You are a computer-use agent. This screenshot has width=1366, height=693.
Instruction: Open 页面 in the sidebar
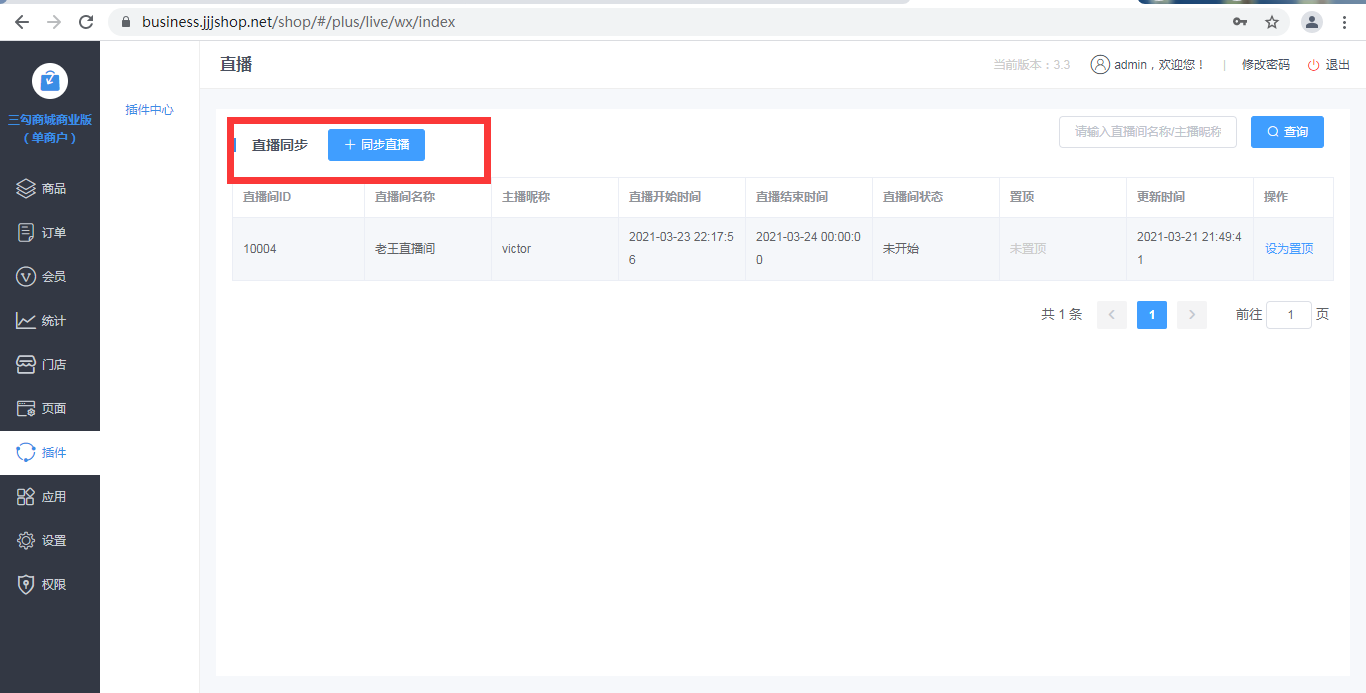click(x=50, y=408)
